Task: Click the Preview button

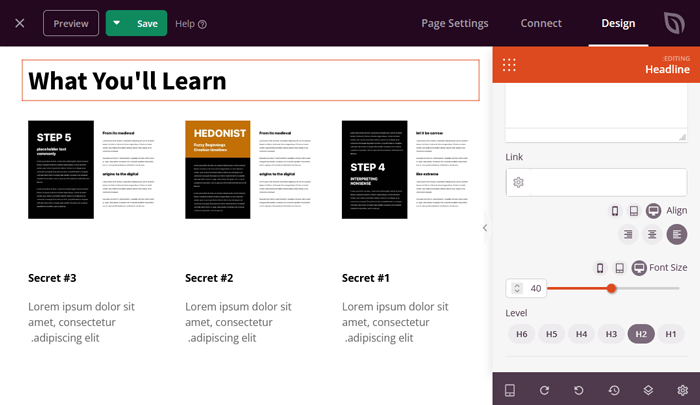Action: click(x=71, y=23)
